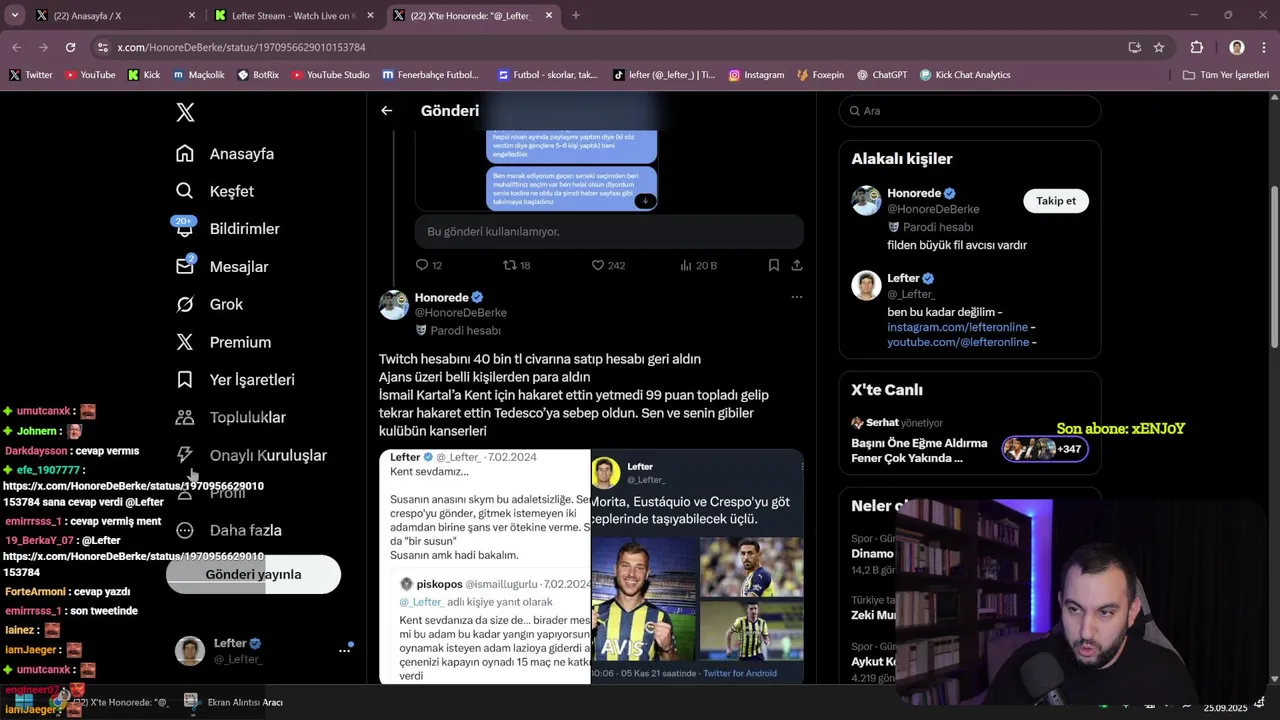
Task: Bookmark the post
Action: tap(773, 265)
